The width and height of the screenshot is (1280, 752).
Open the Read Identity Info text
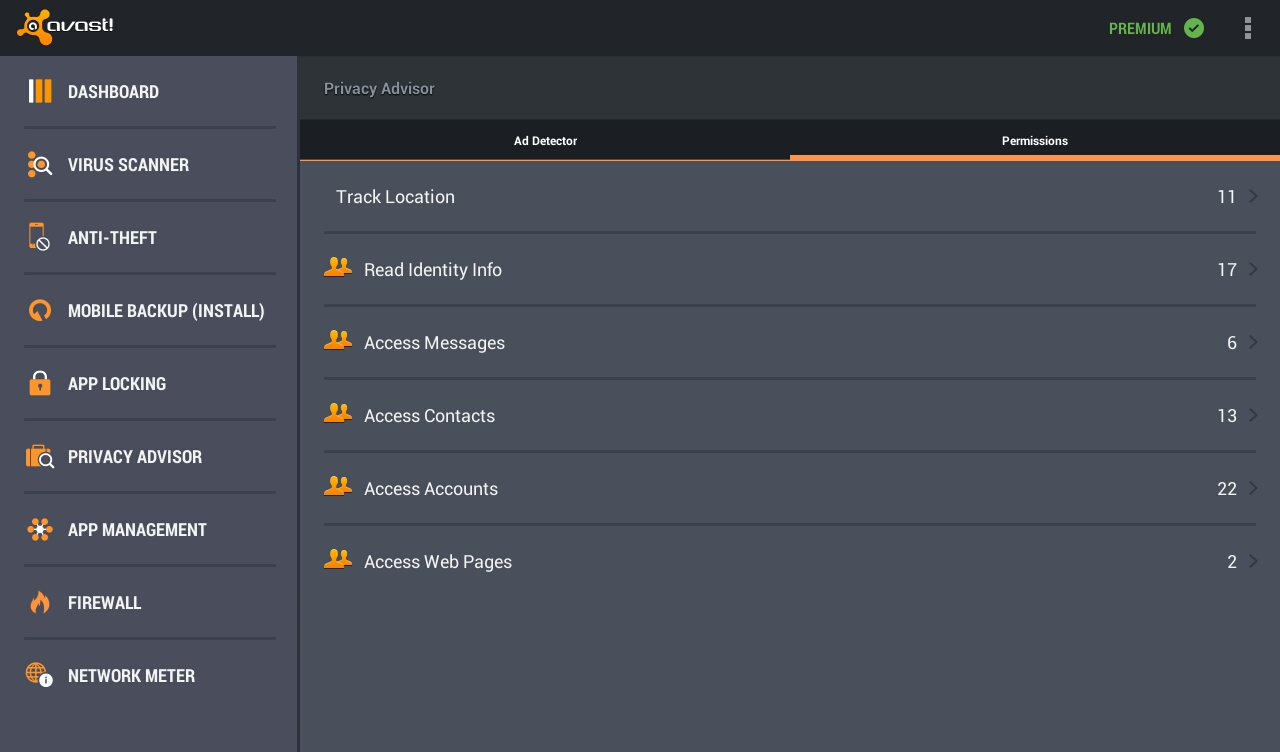coord(433,270)
